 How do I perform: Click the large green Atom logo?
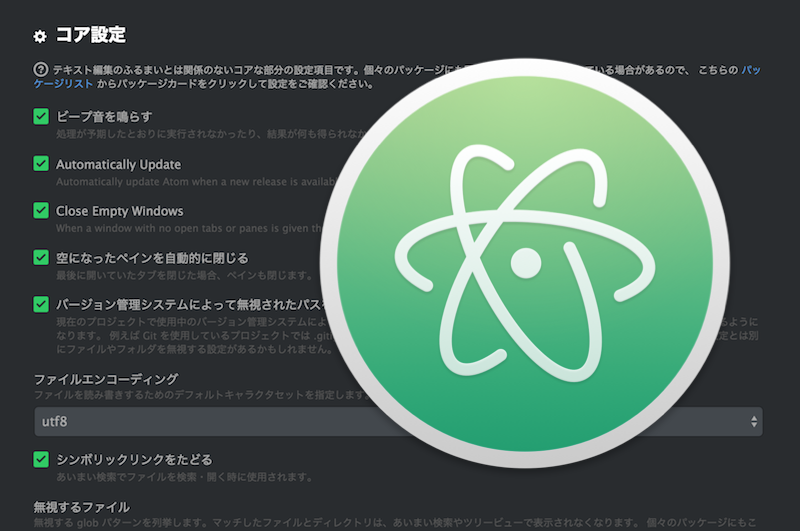coord(523,264)
